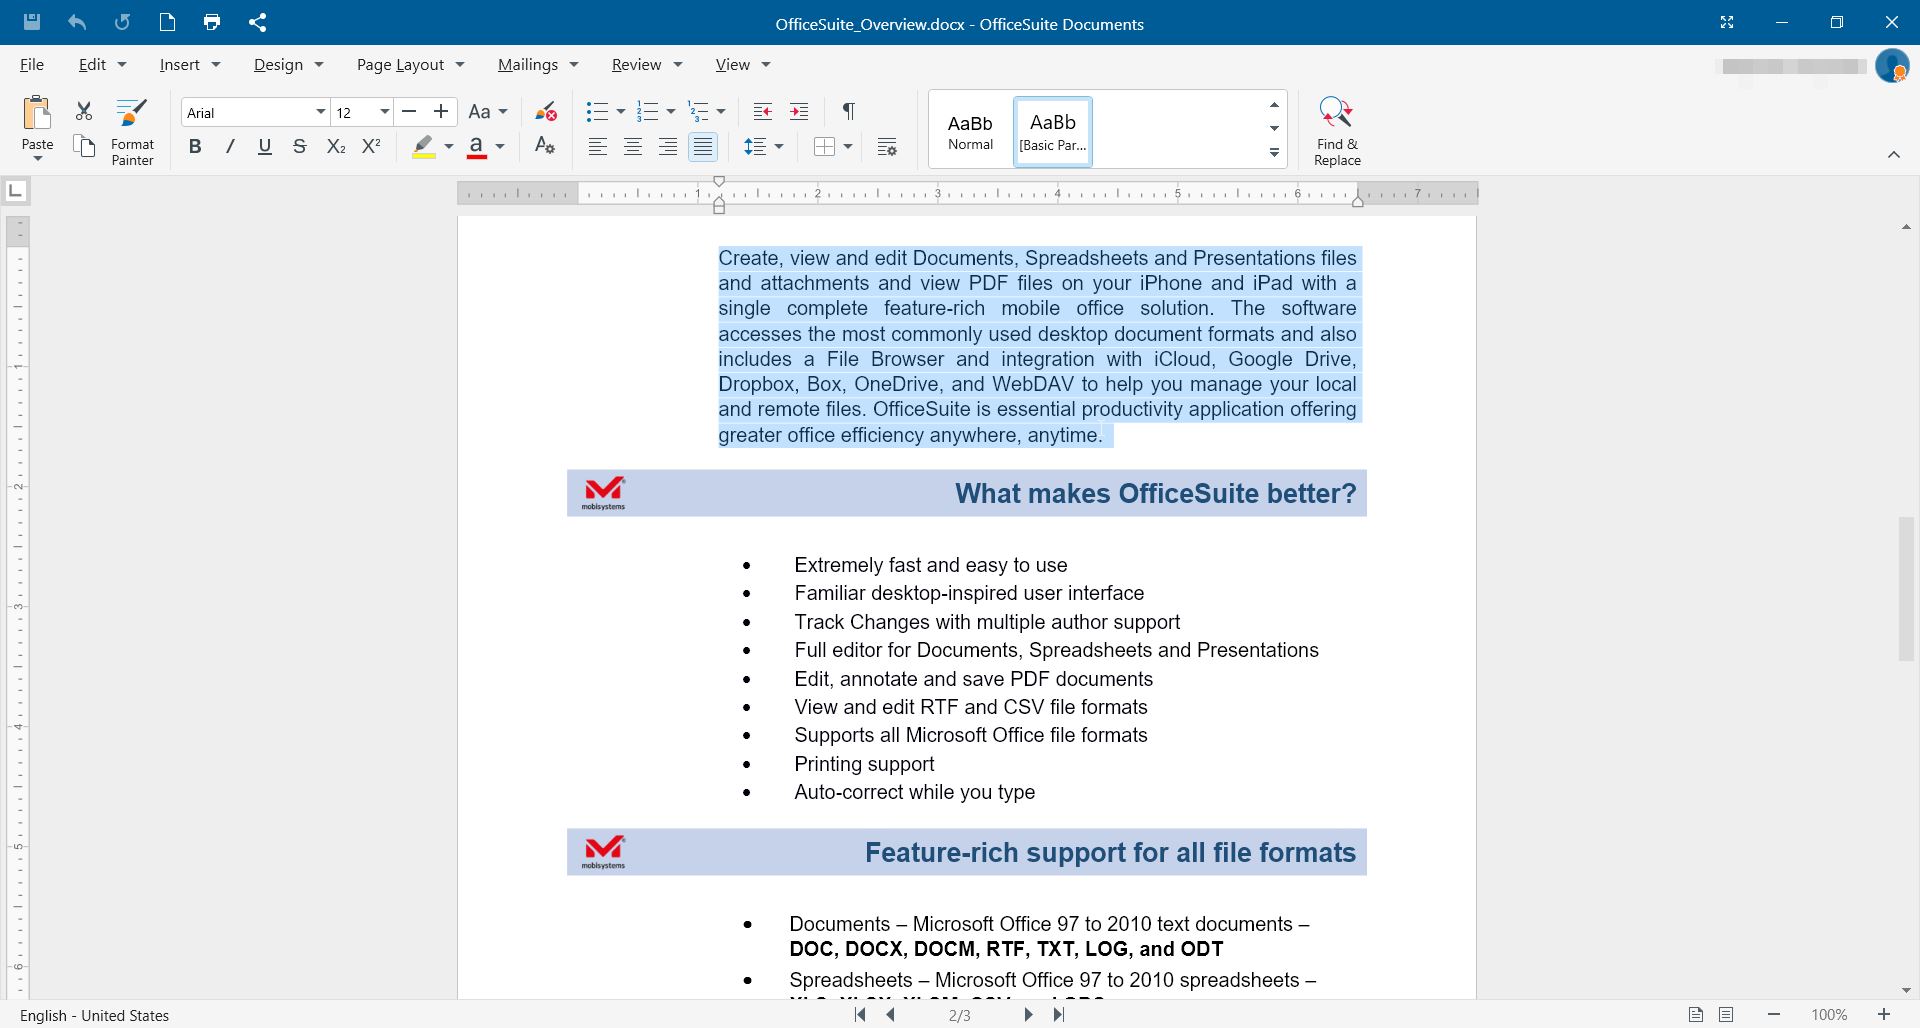Expand the styles gallery with the bottom arrow
Screen dimensions: 1920x1028
tap(1274, 152)
